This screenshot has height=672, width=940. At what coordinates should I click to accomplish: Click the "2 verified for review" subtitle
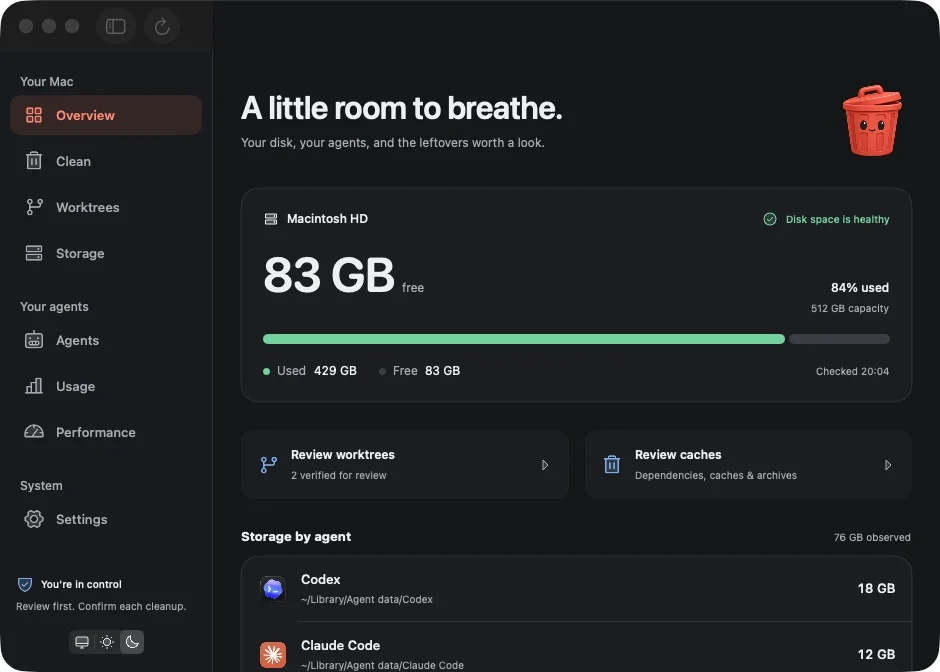(339, 475)
